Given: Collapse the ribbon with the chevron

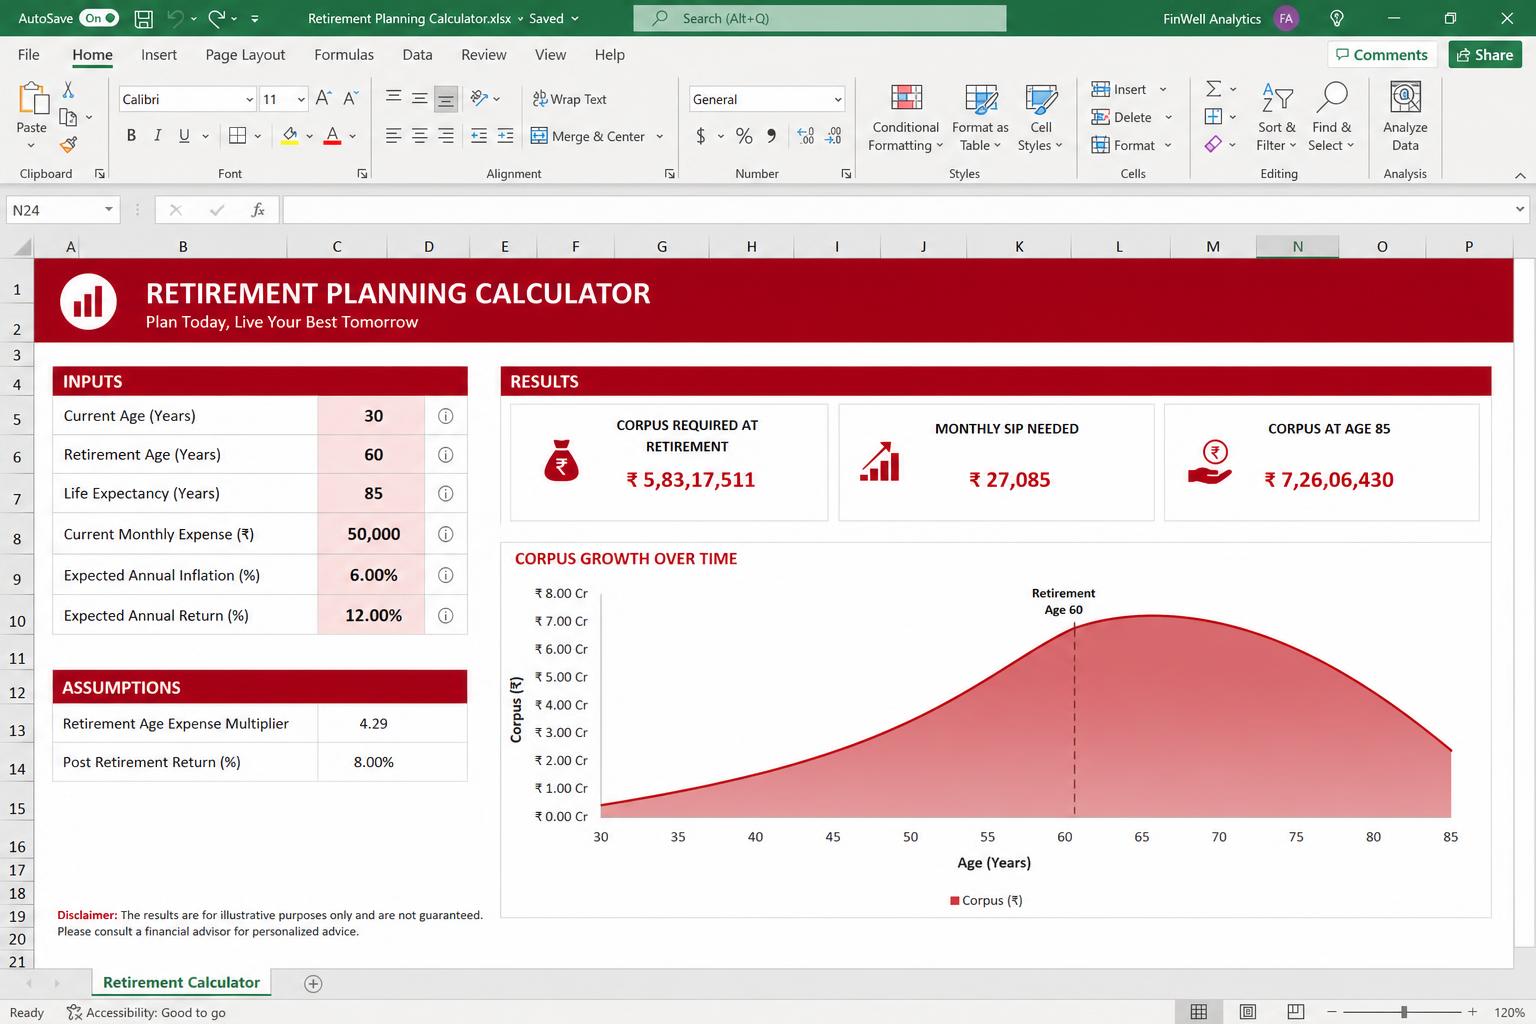Looking at the screenshot, I should coord(1520,175).
